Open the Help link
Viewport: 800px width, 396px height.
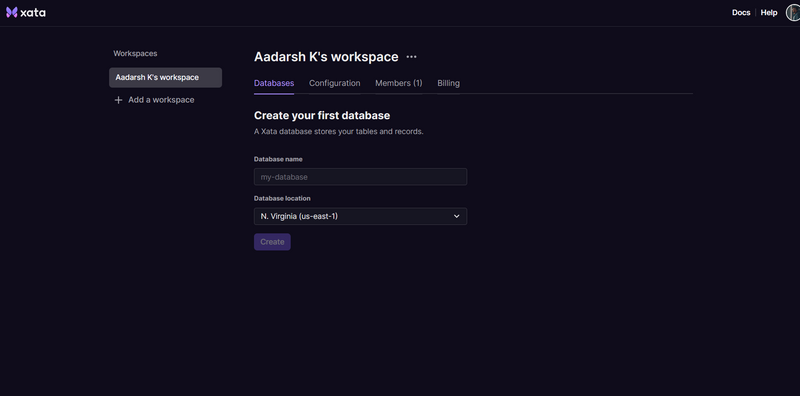769,13
